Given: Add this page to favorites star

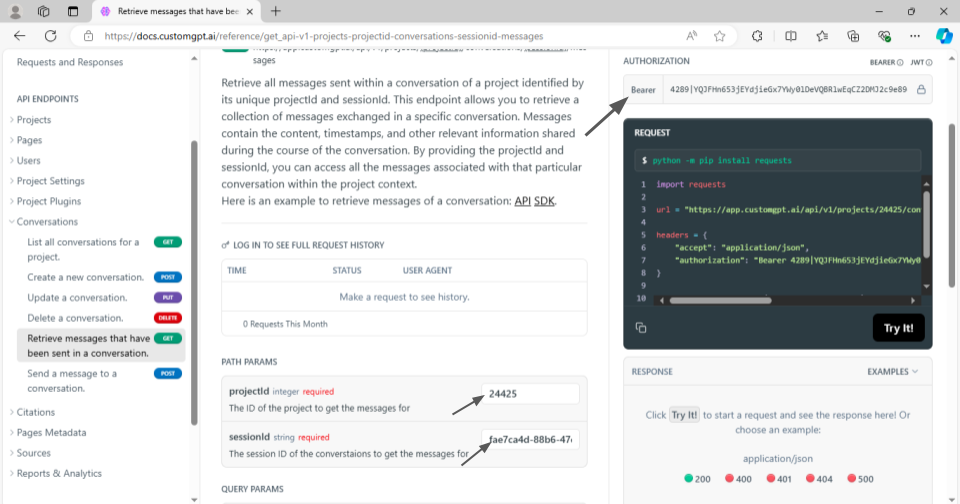Looking at the screenshot, I should coord(719,36).
